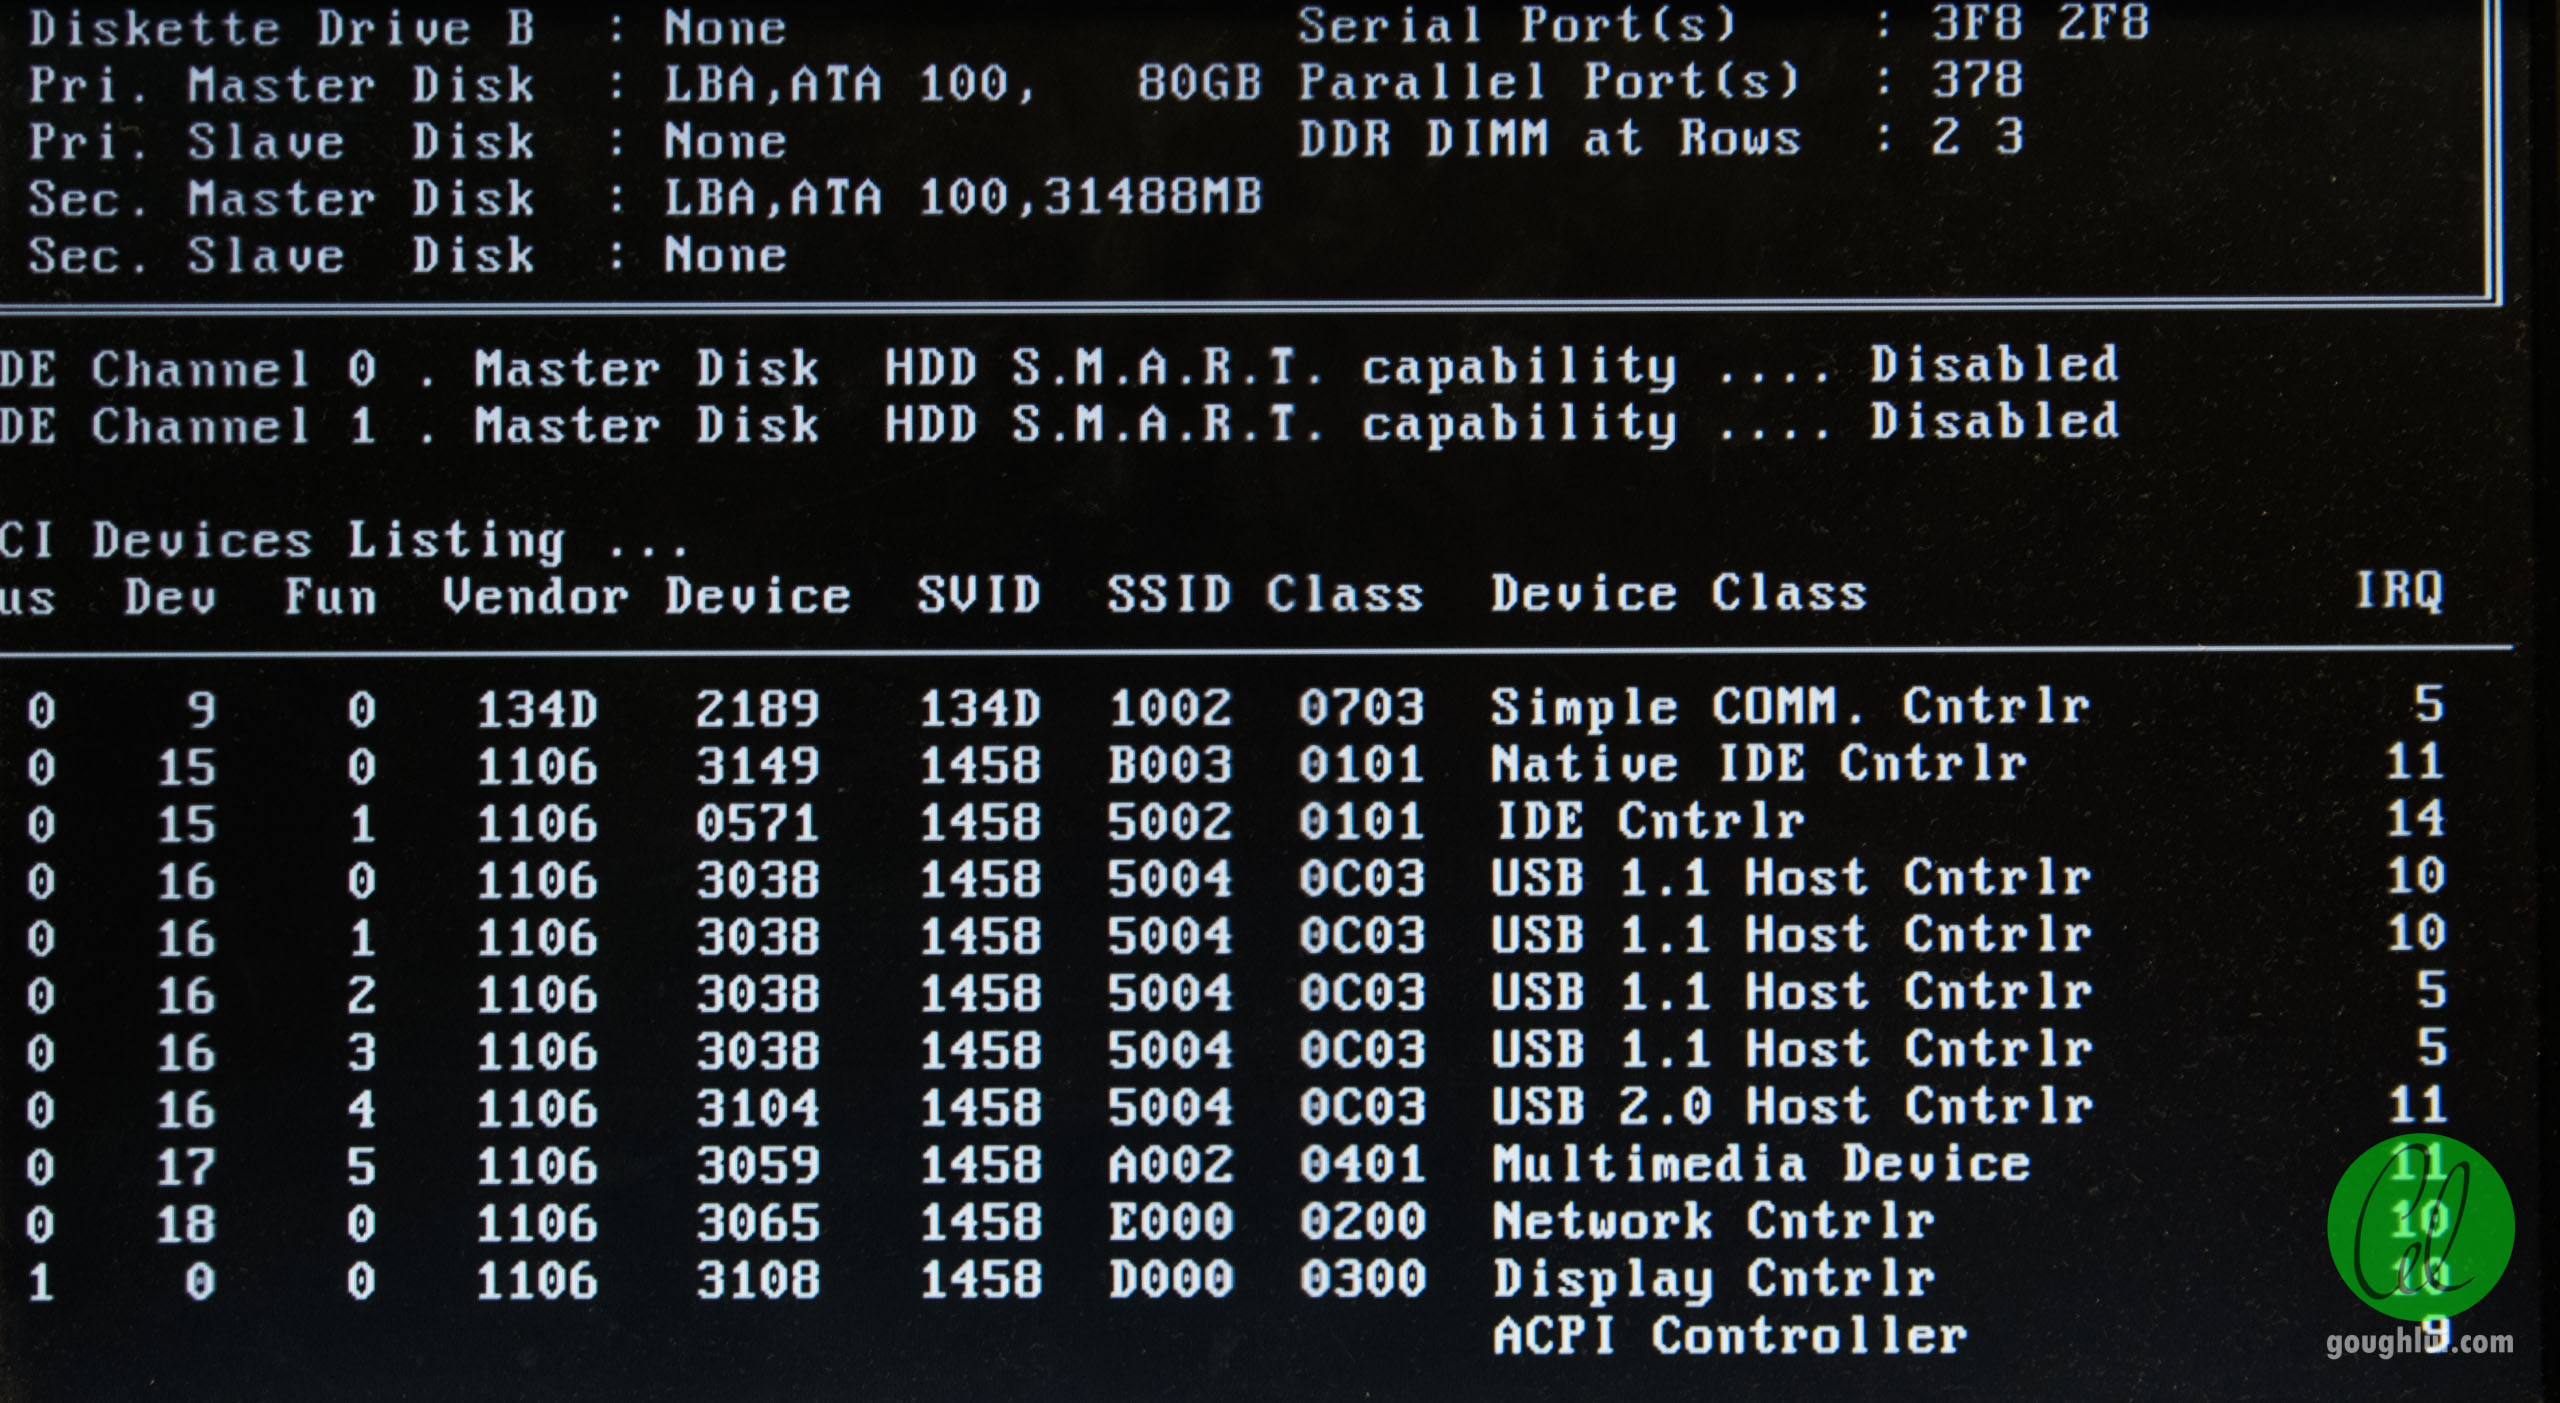Viewport: 2560px width, 1403px height.
Task: Select SSID value "D000"
Action: click(x=1169, y=1279)
